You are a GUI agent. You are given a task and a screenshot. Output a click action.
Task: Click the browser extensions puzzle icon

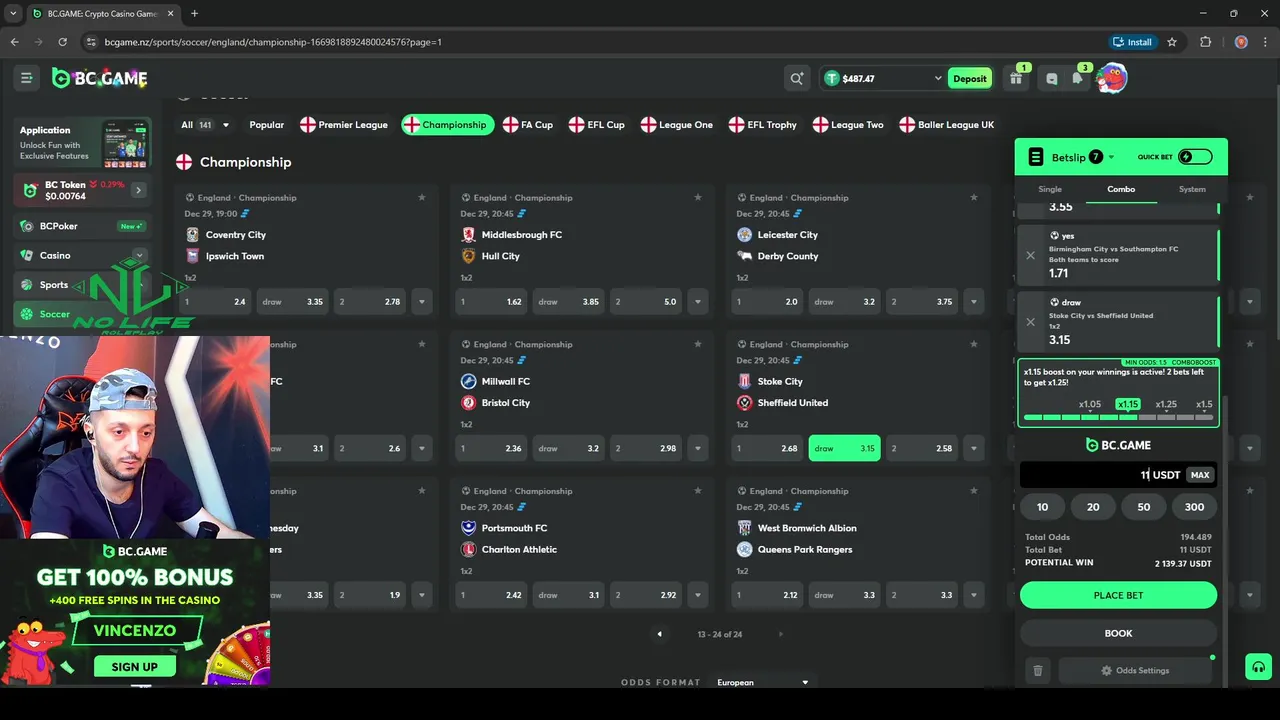point(1205,42)
